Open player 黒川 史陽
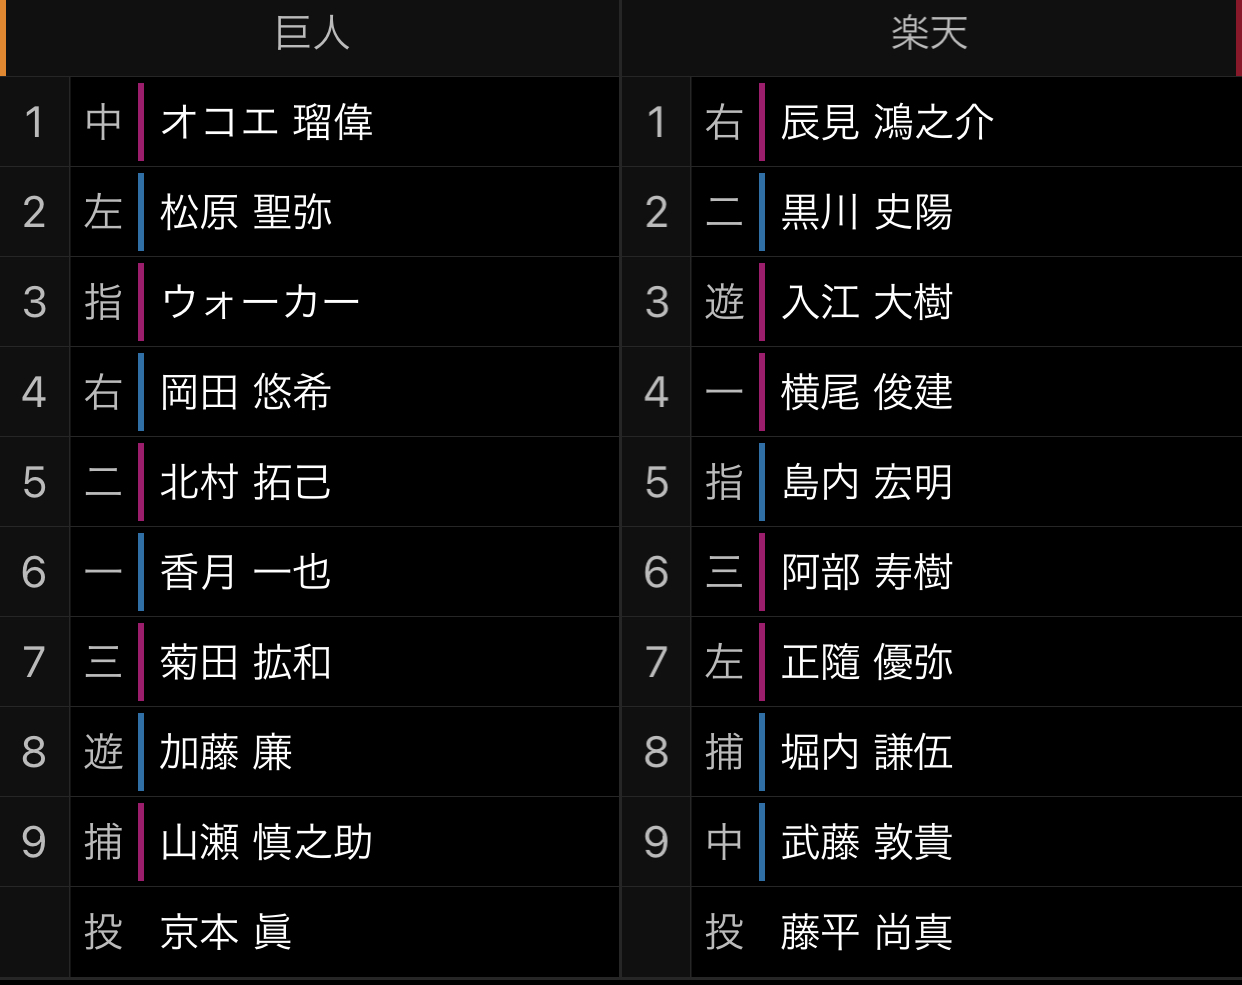 [x=867, y=212]
